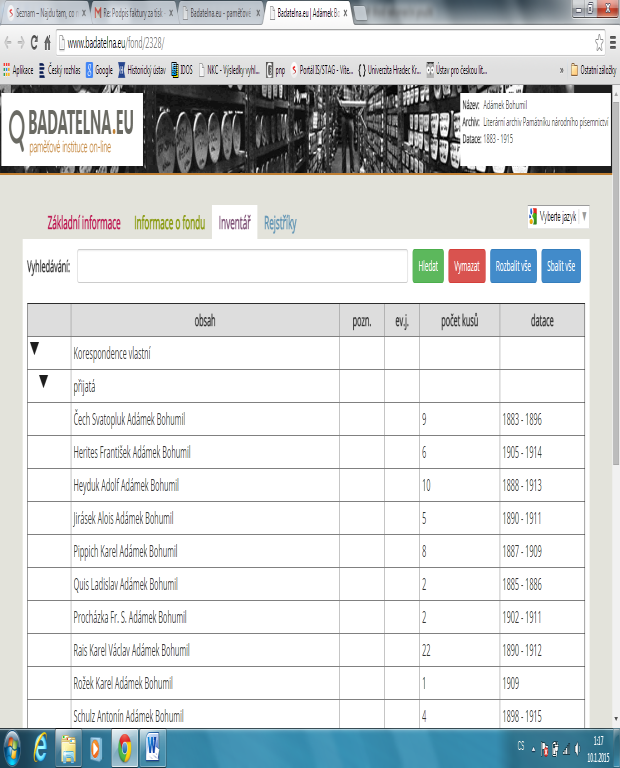
Task: Open the pnp bookmark
Action: click(276, 70)
